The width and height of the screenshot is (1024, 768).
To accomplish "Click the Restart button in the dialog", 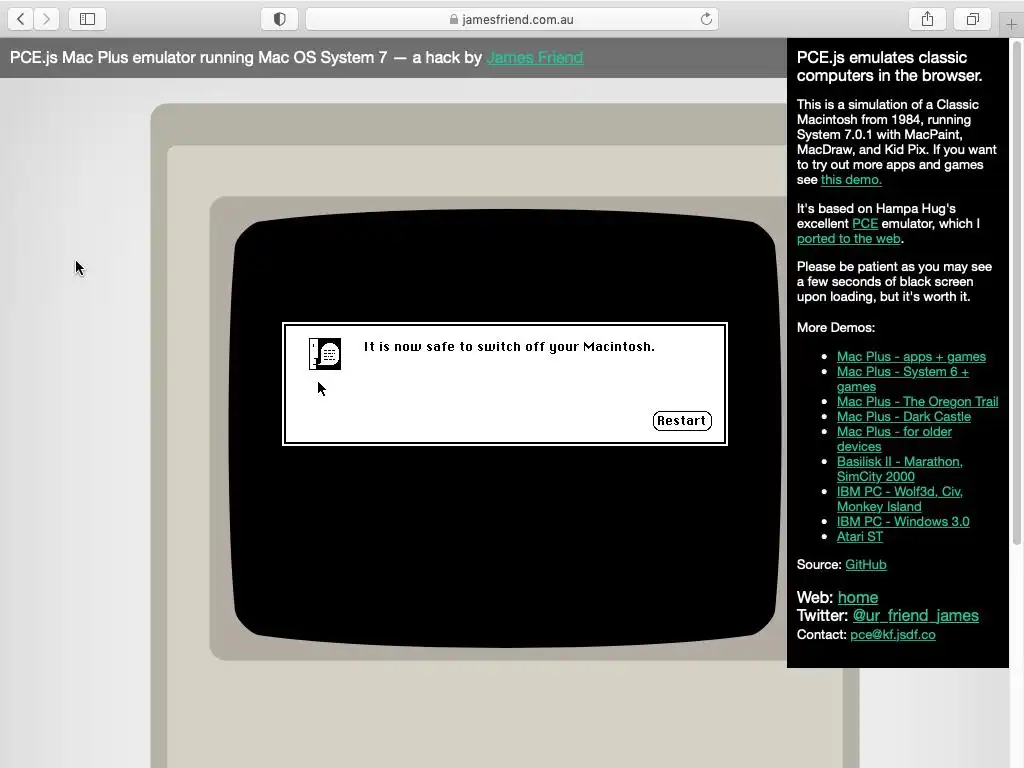I will pos(682,421).
